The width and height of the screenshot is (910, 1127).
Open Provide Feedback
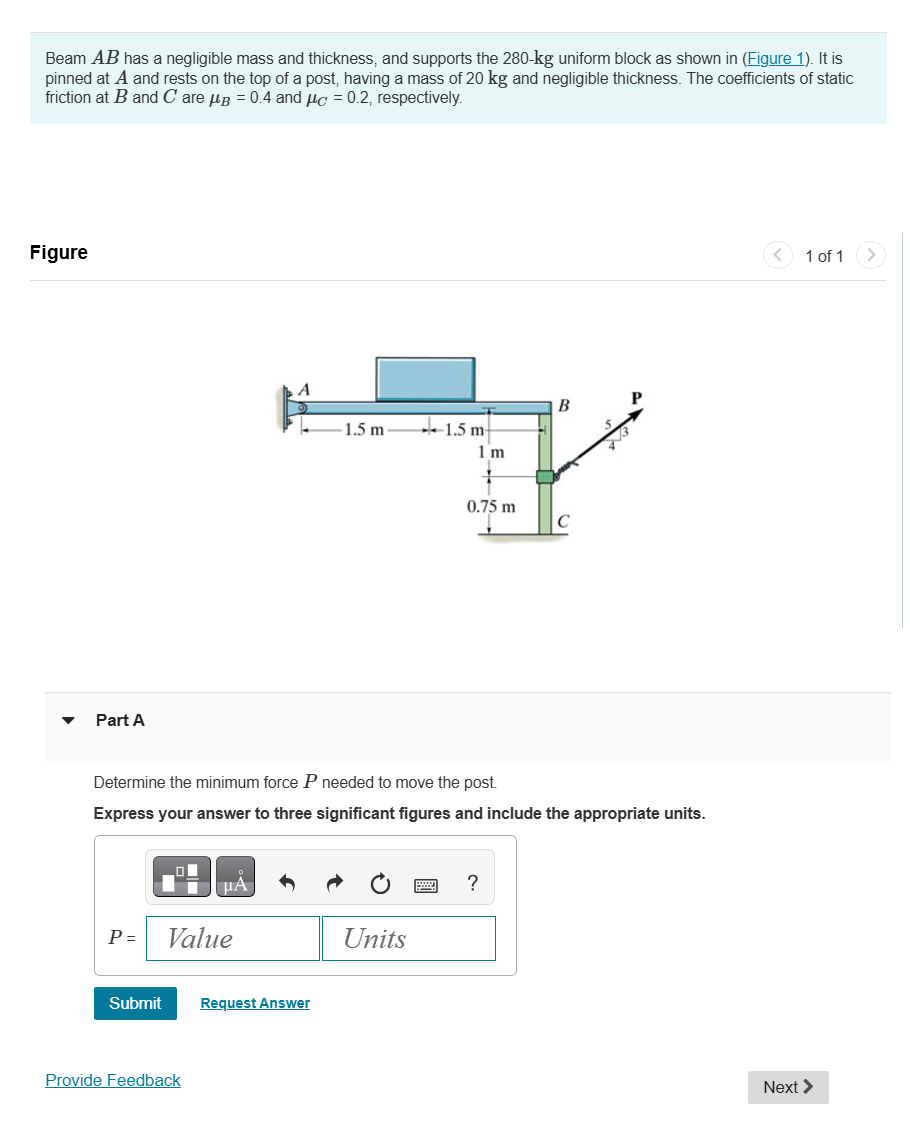tap(112, 1080)
